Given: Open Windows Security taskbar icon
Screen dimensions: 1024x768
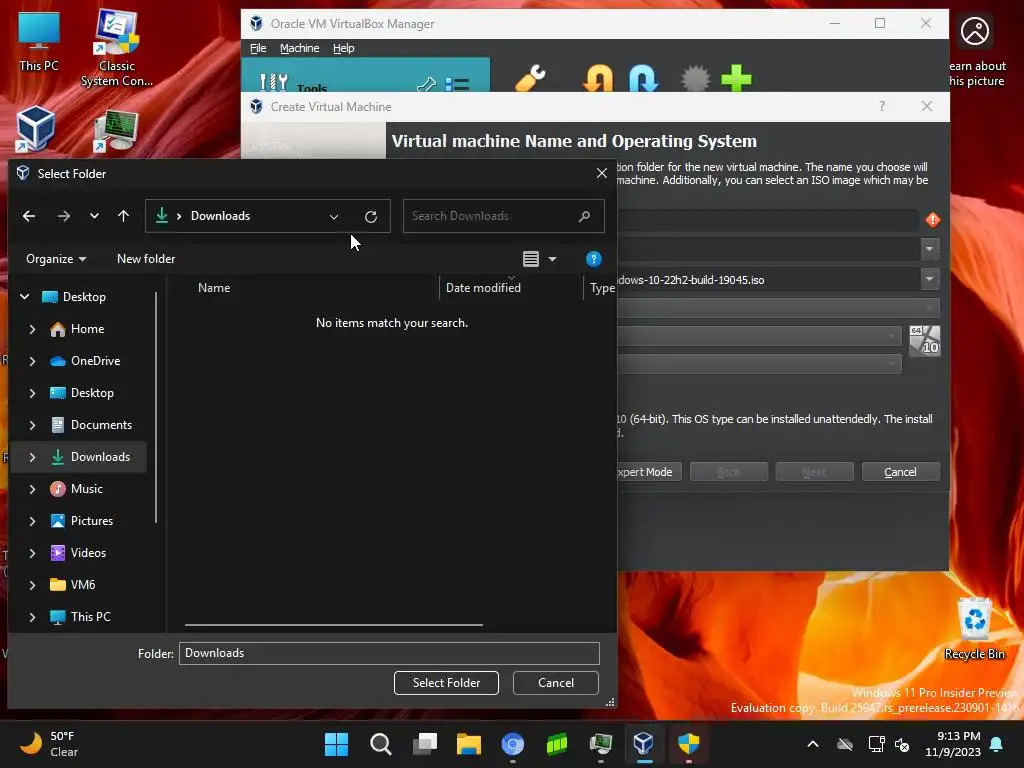Looking at the screenshot, I should click(688, 744).
